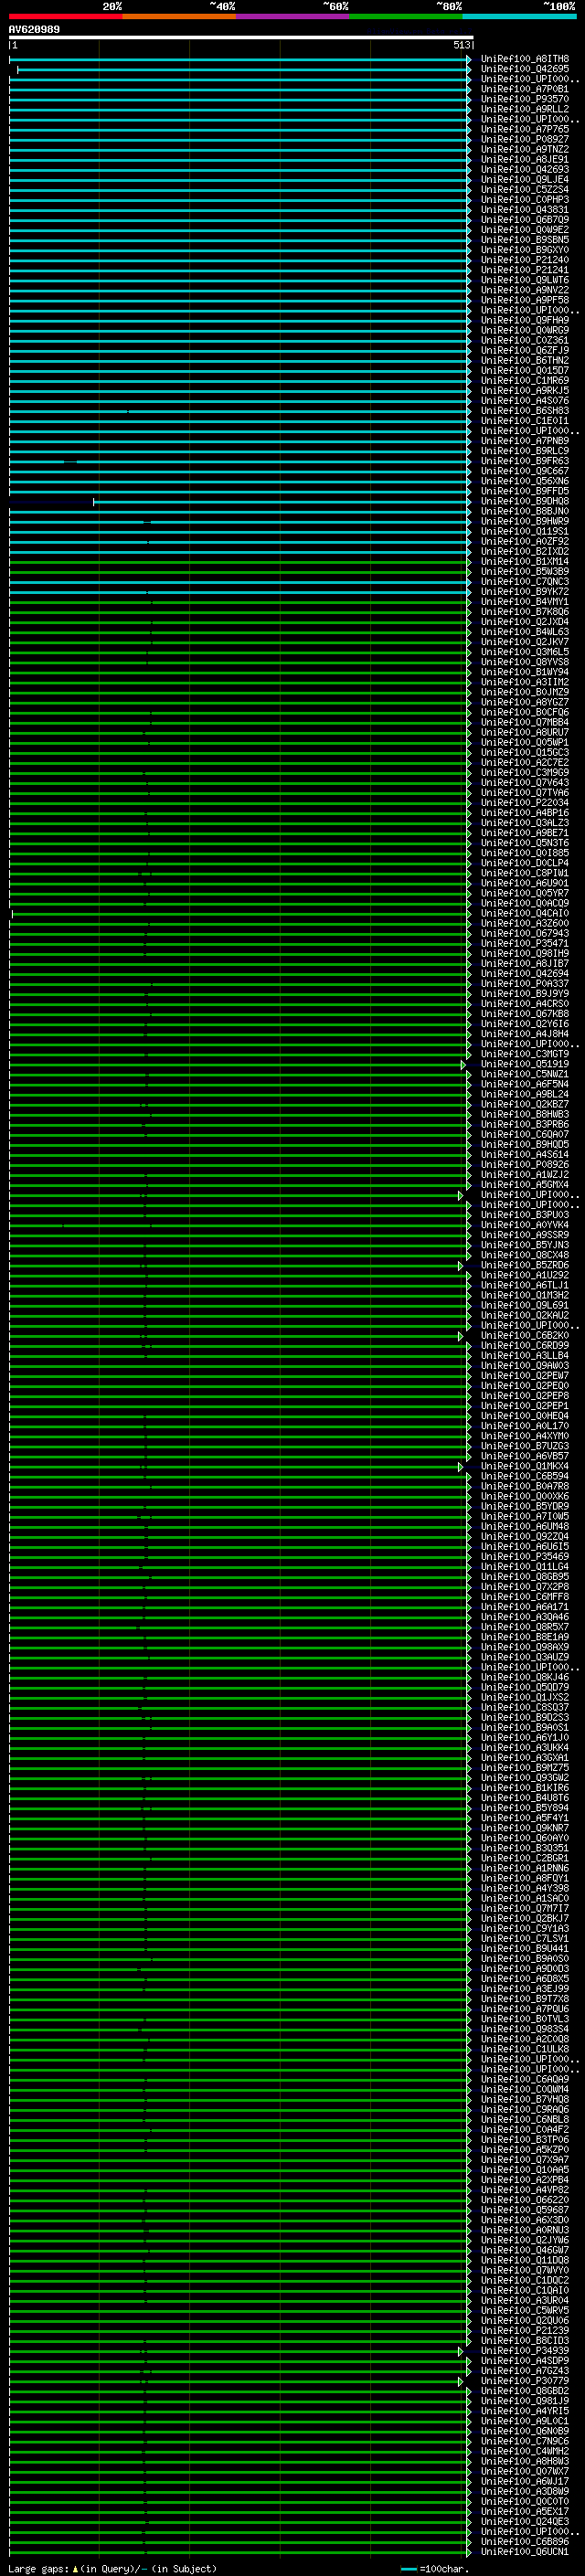This screenshot has width=585, height=2576.
Task: Select hit label UniRef100_A9SSR9
Action: pyautogui.click(x=525, y=1235)
